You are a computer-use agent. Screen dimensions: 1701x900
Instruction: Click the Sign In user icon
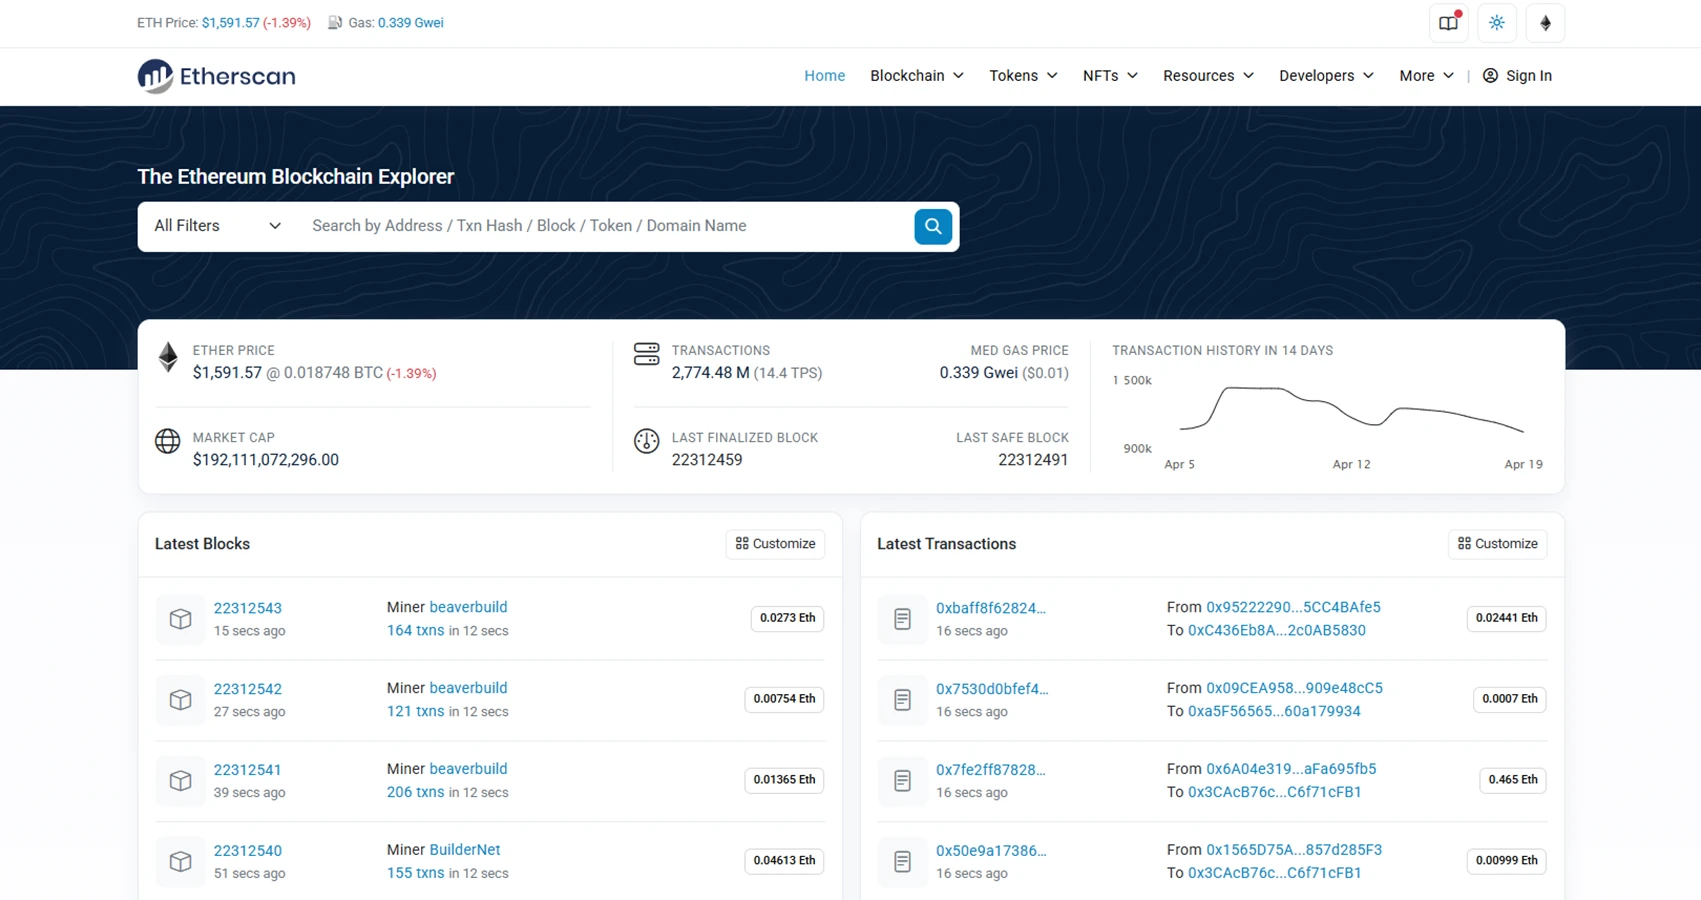[x=1490, y=76]
